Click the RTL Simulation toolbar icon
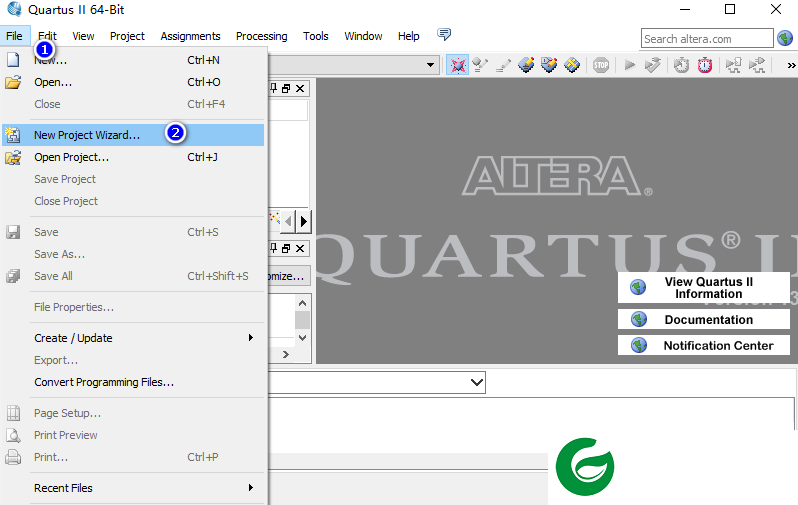The height and width of the screenshot is (505, 798). (x=733, y=65)
